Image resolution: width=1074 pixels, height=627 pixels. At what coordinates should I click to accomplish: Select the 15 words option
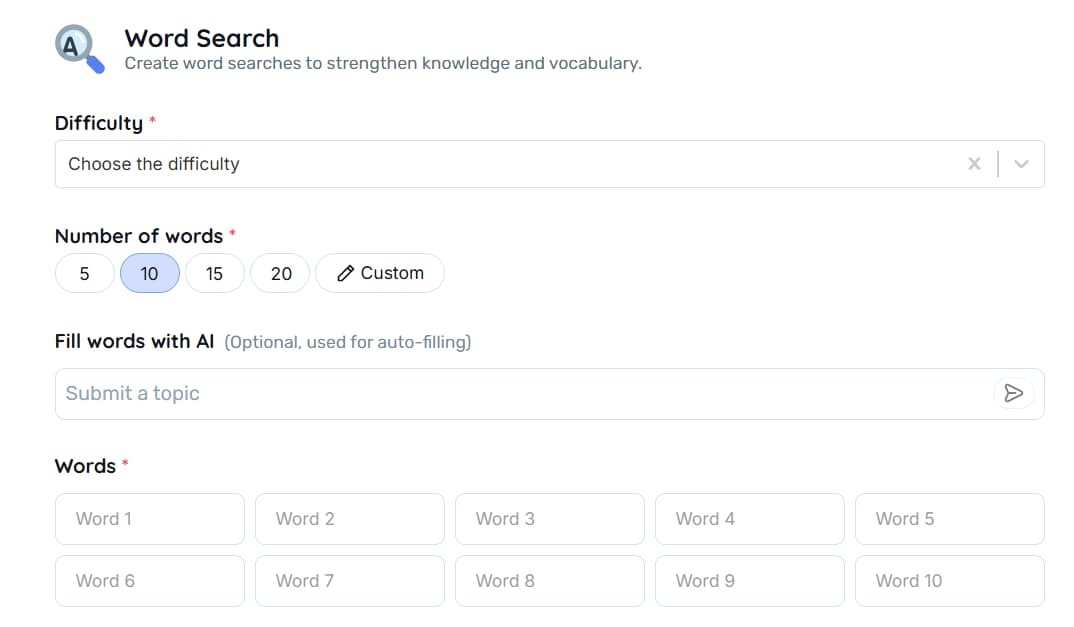point(214,272)
